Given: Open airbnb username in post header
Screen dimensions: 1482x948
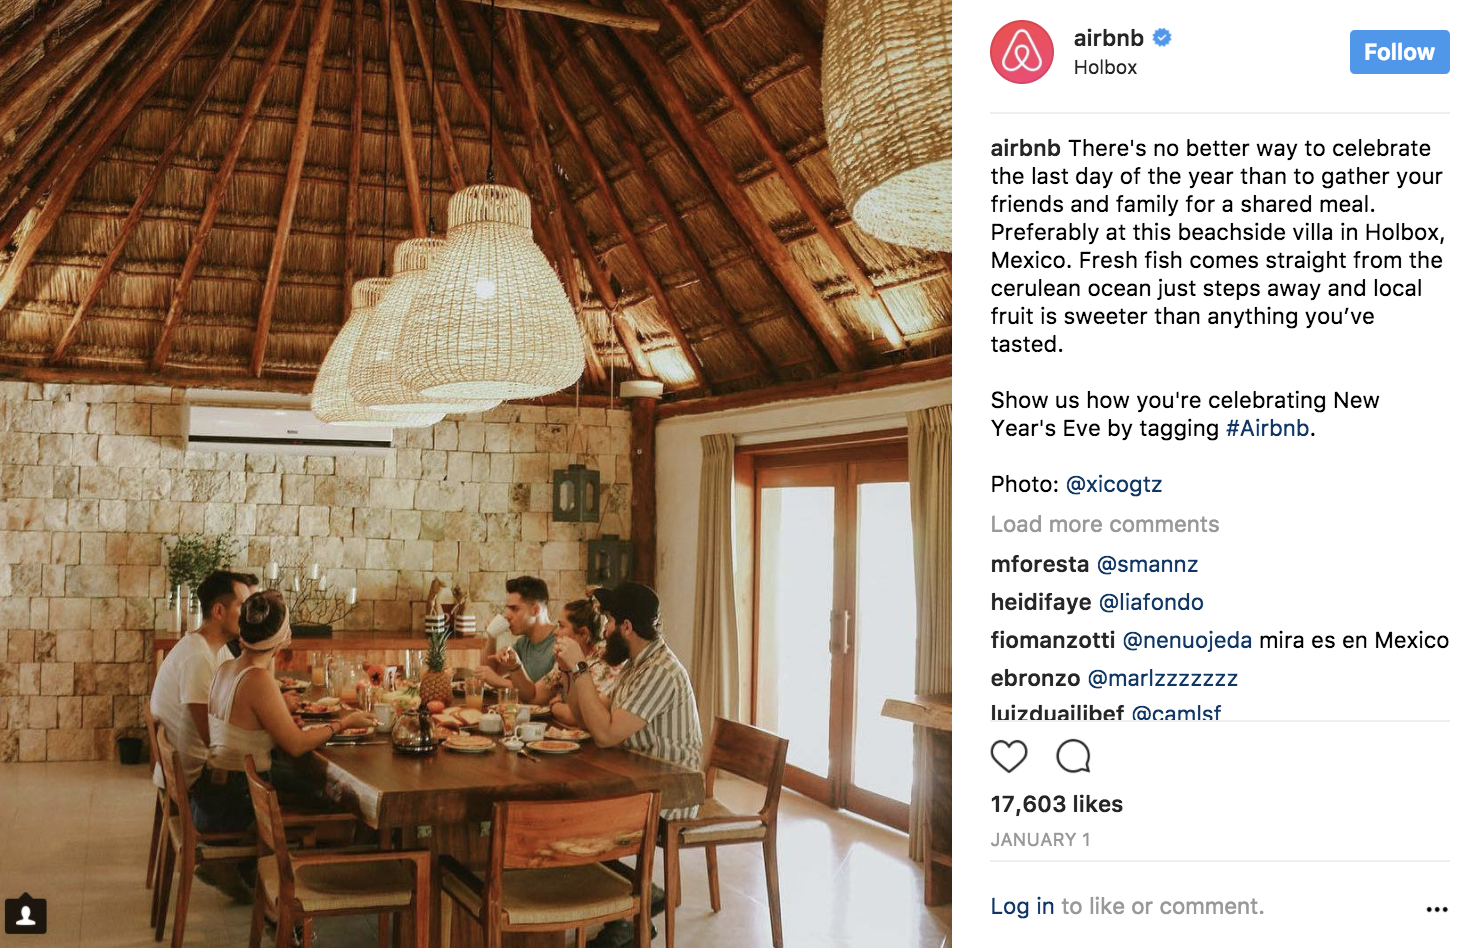Looking at the screenshot, I should (x=1108, y=38).
